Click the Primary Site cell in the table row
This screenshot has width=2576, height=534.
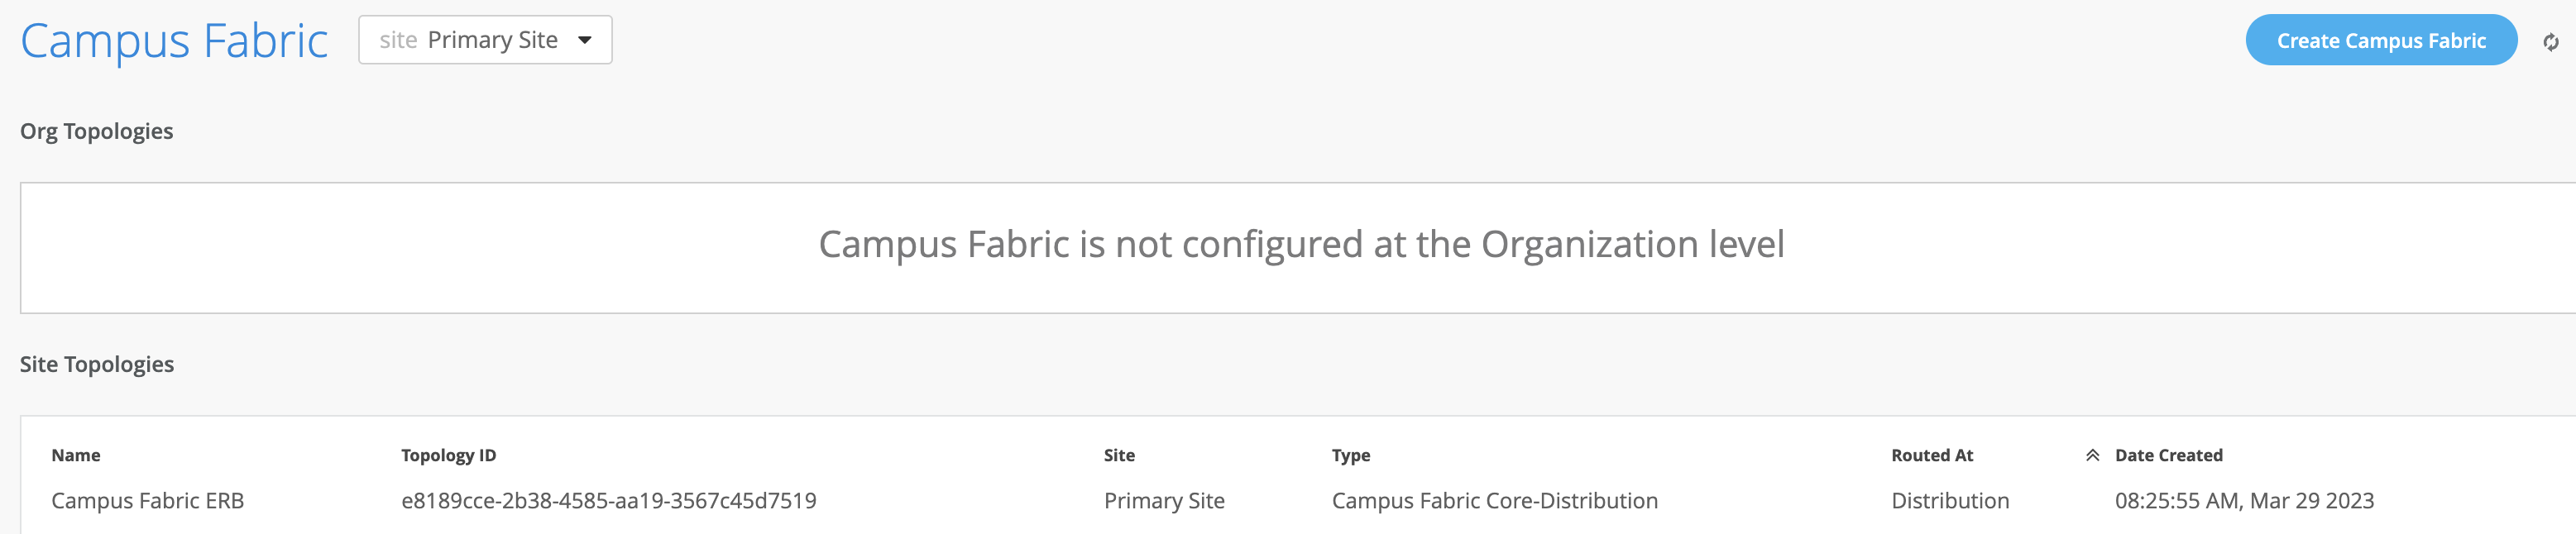[x=1164, y=501]
